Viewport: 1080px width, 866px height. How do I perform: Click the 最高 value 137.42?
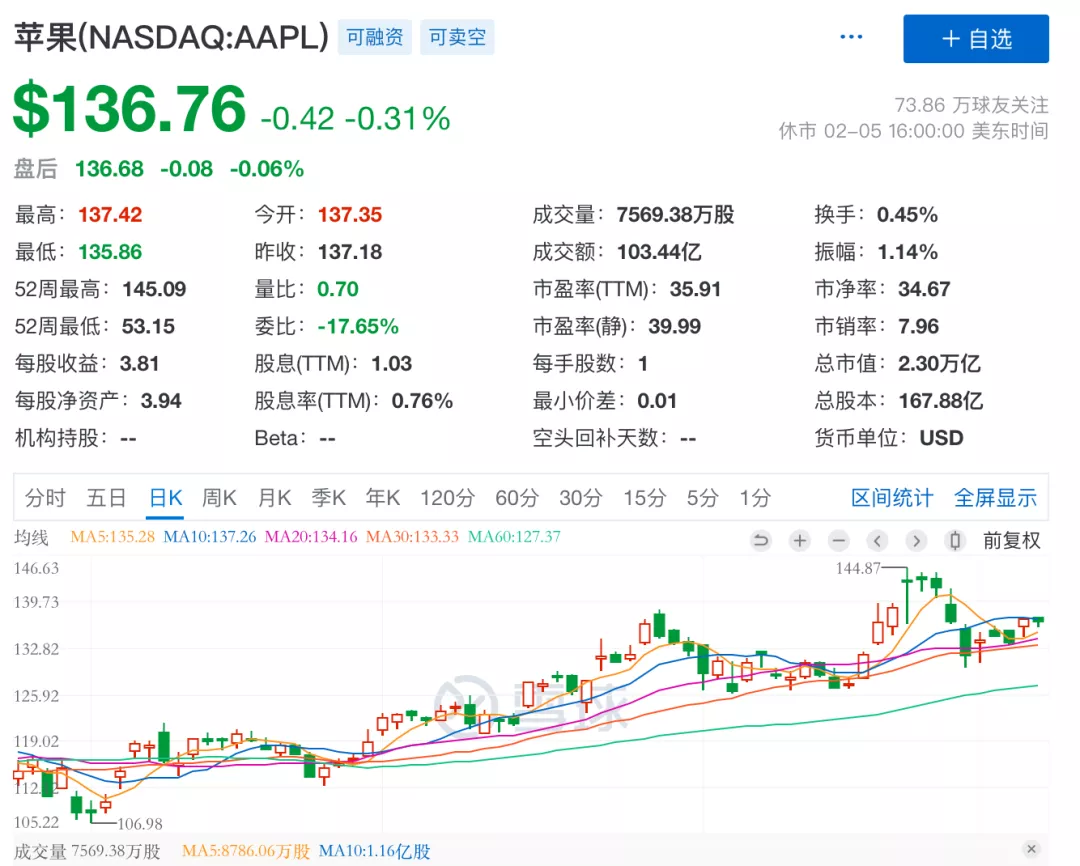[x=110, y=215]
